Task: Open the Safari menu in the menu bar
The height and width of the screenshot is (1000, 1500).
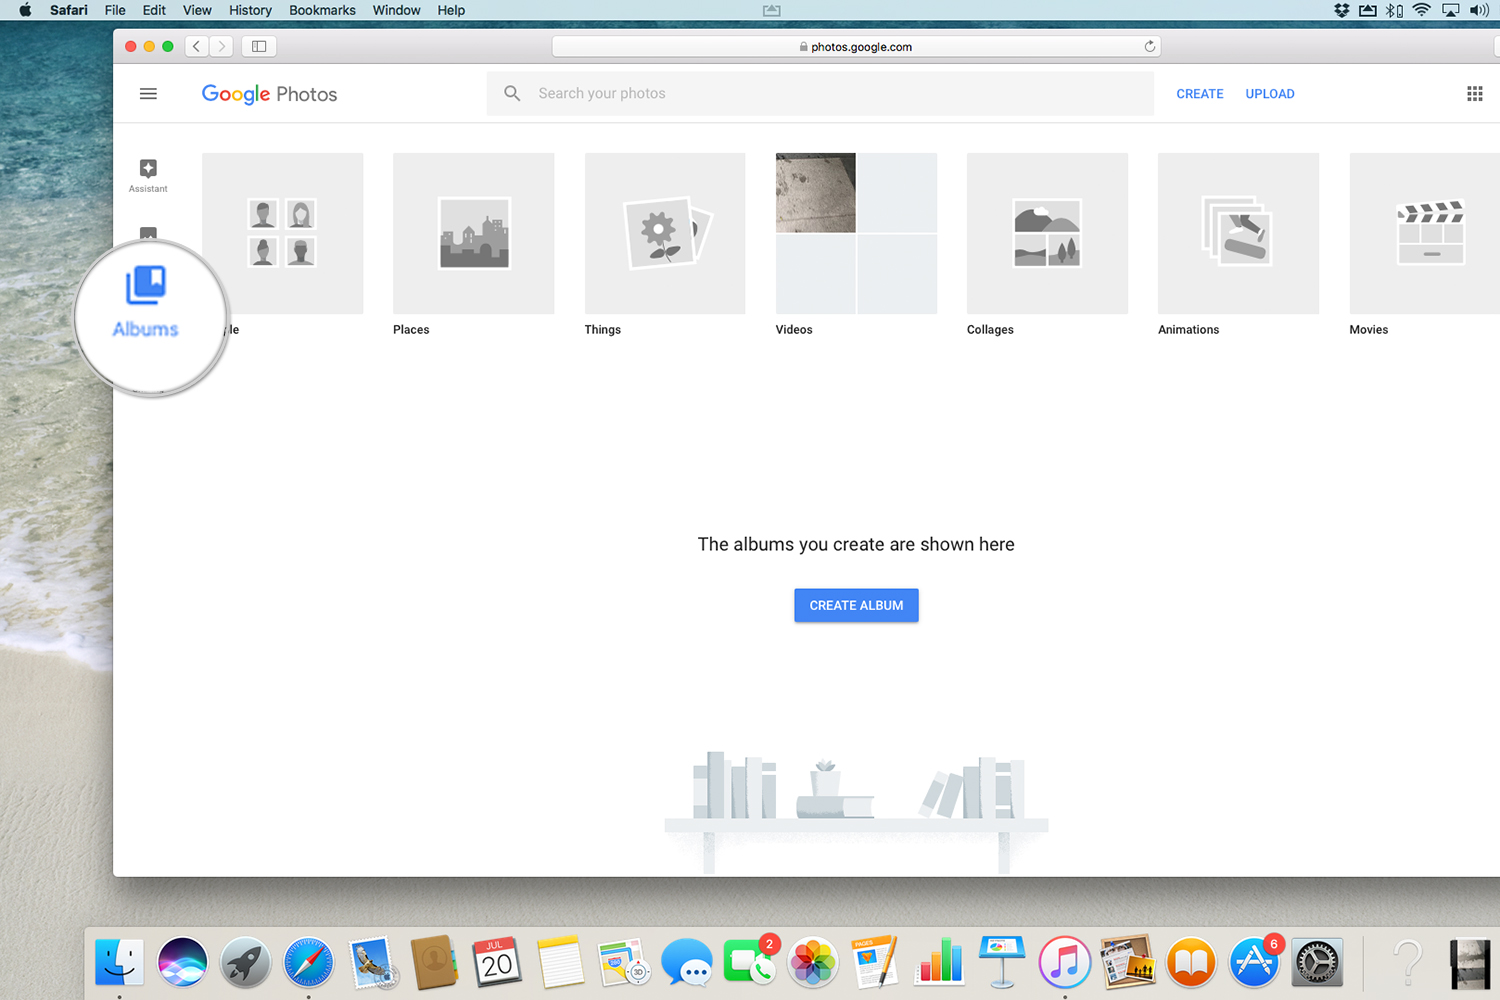Action: click(x=69, y=10)
